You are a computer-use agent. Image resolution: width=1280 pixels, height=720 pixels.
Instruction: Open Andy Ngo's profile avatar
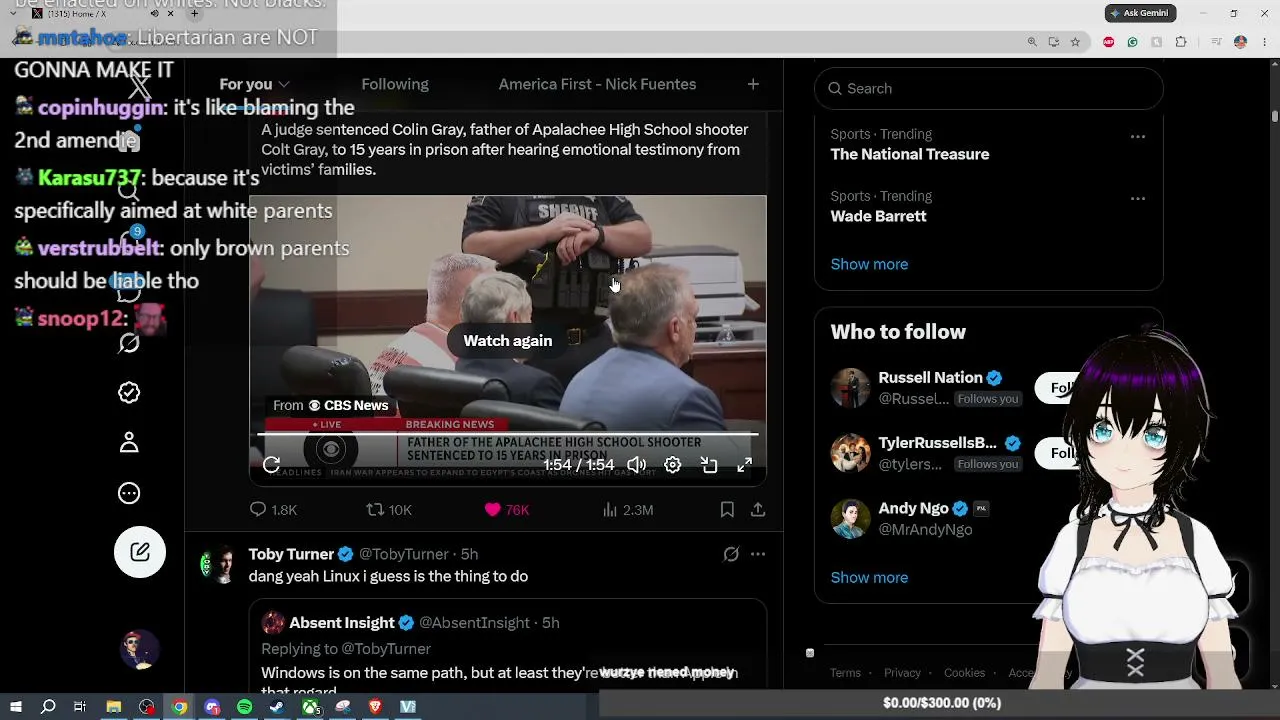850,518
